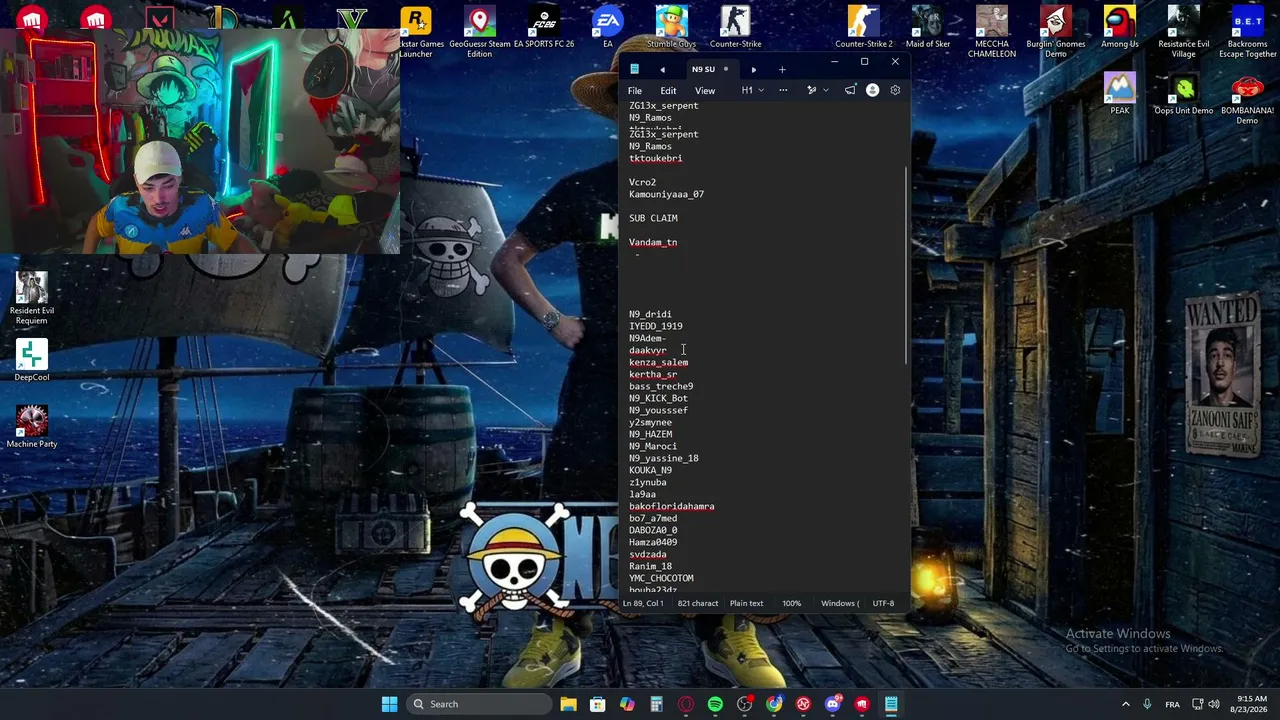Image resolution: width=1280 pixels, height=720 pixels.
Task: Select the Stumble Guys desktop shortcut
Action: click(x=671, y=27)
